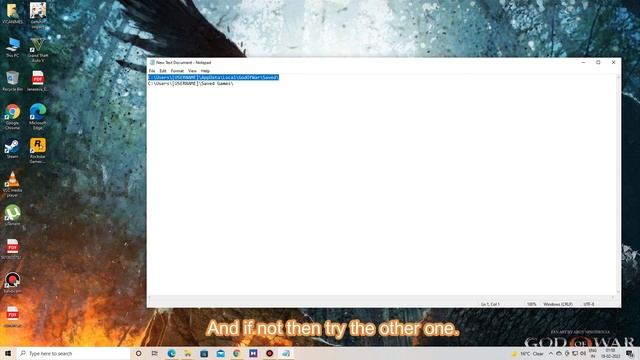
Task: Open the purple app on the taskbar
Action: [253, 353]
